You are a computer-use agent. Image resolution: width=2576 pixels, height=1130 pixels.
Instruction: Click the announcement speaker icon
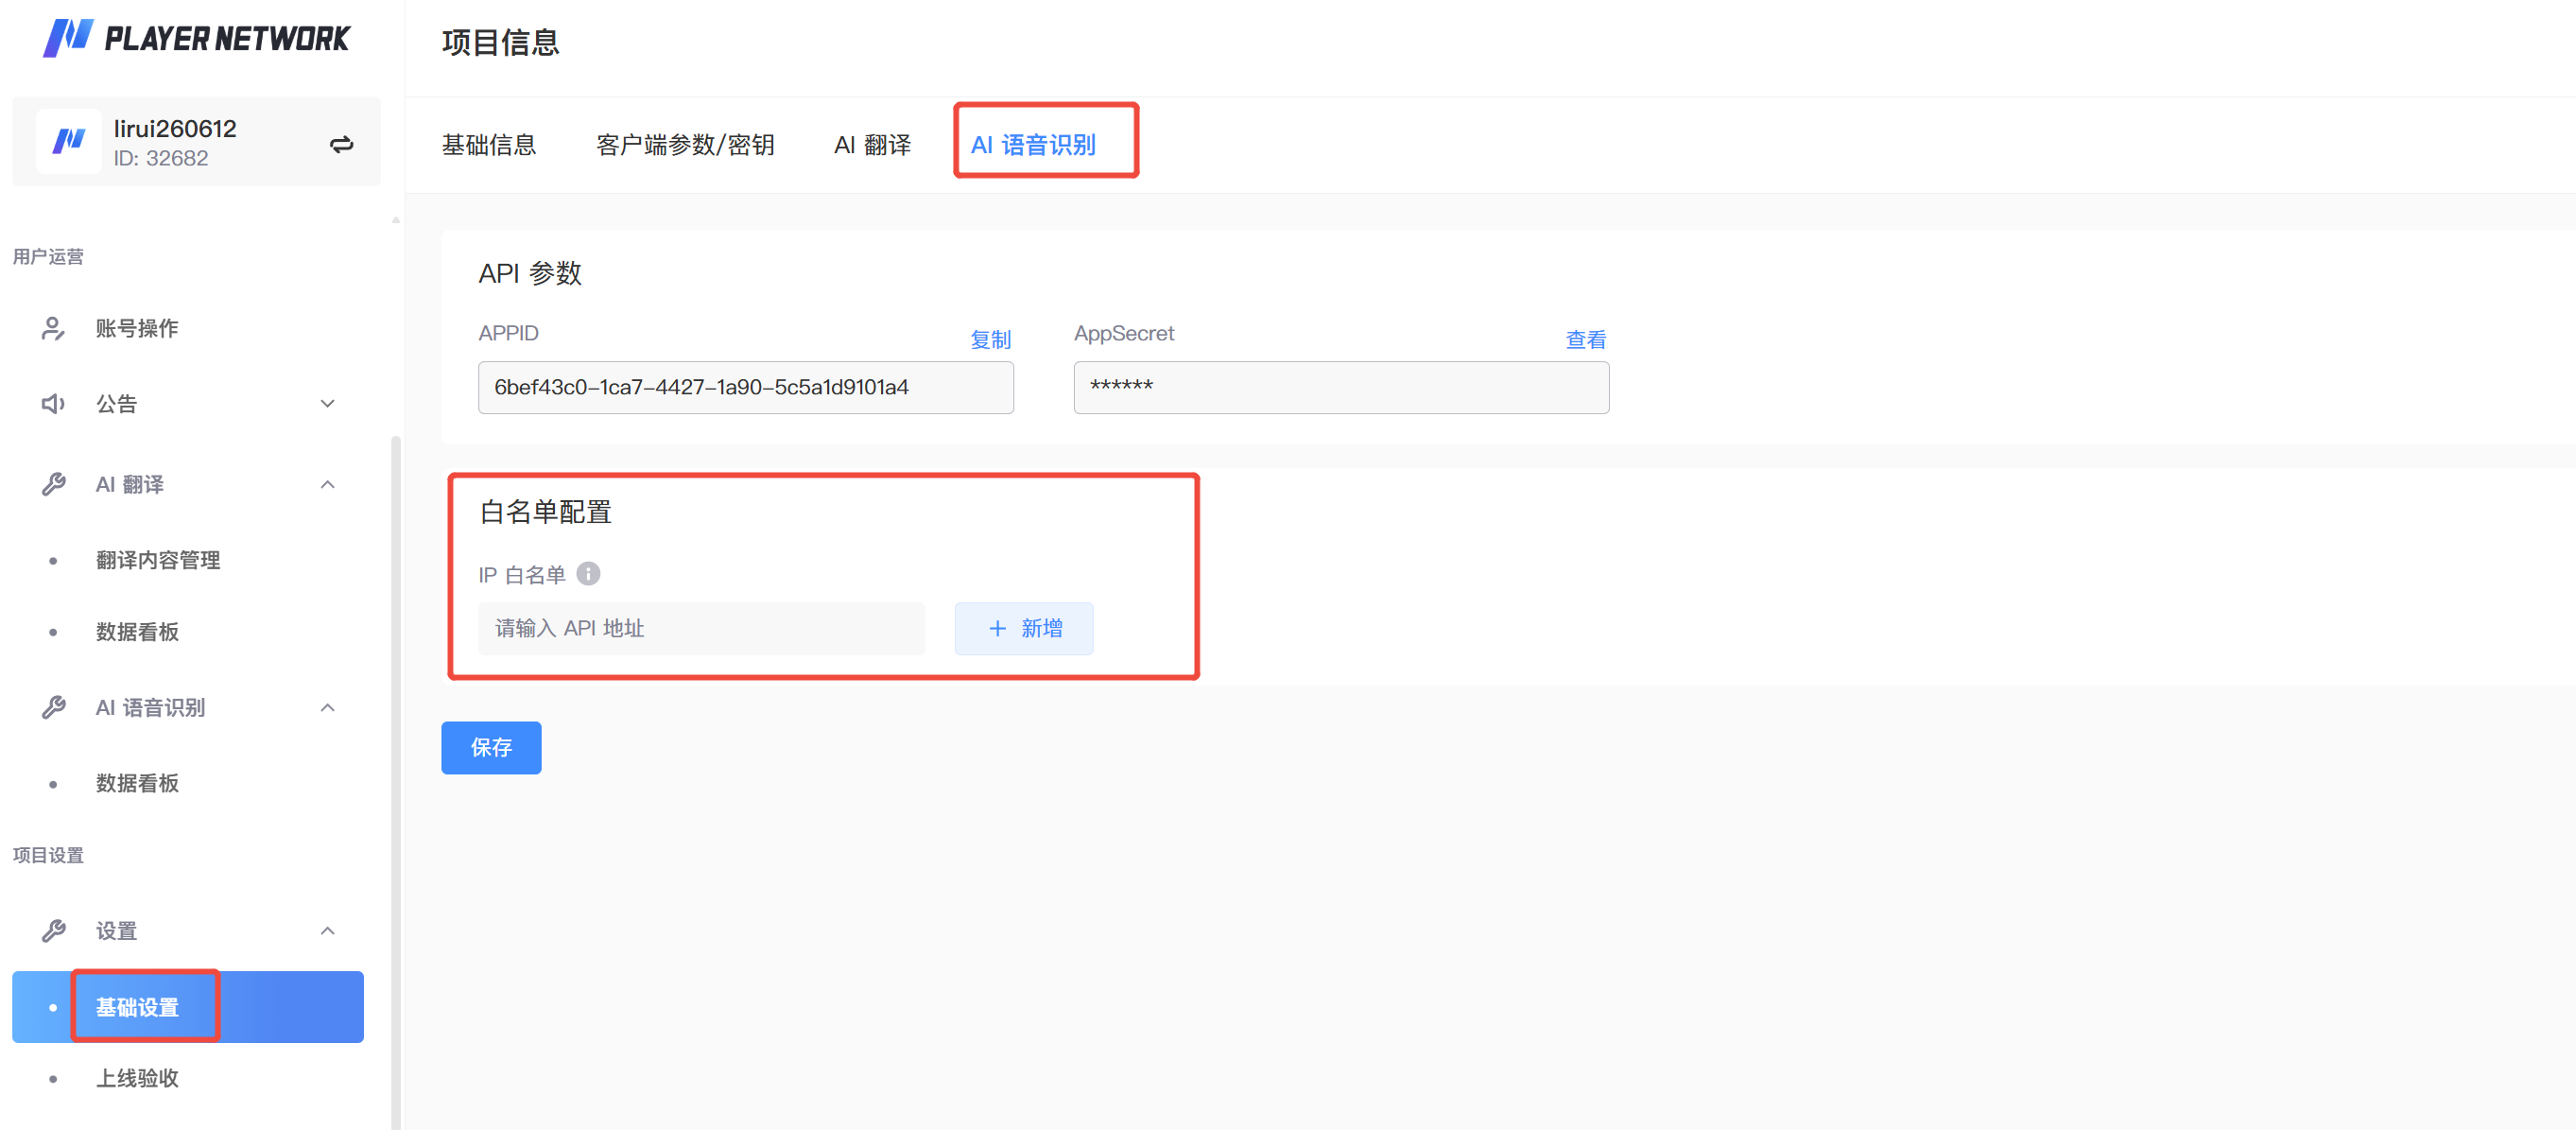53,404
